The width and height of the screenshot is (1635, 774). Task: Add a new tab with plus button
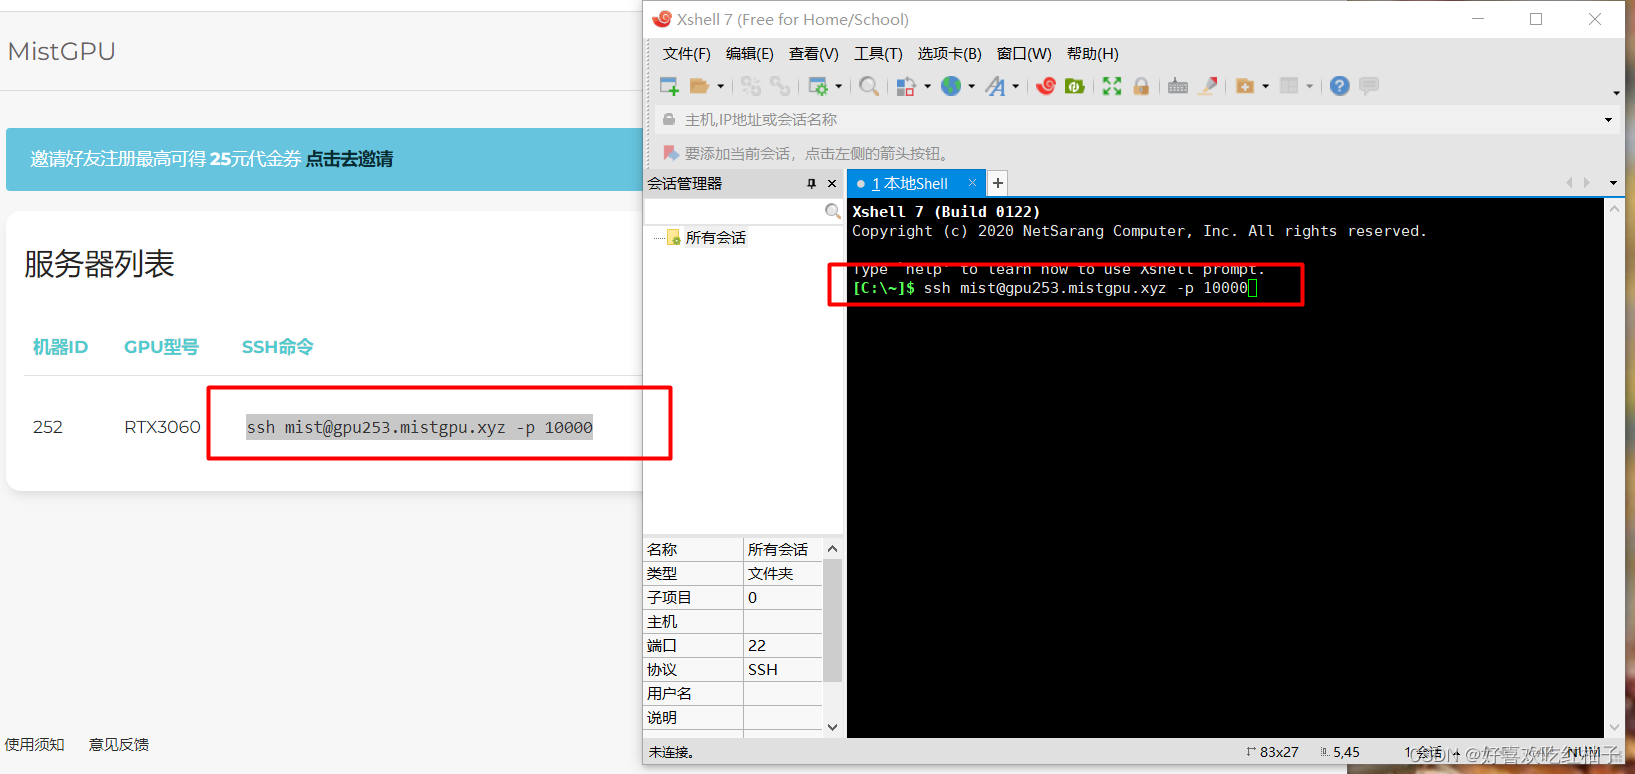997,183
